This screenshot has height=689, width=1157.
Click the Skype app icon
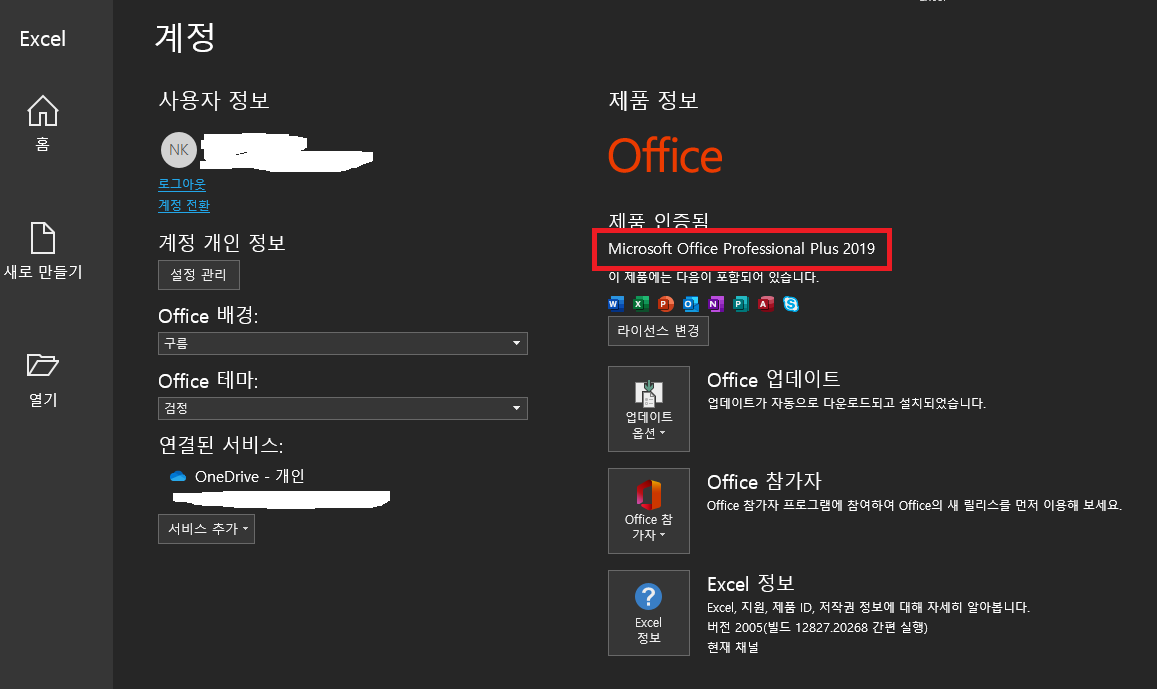click(x=791, y=303)
